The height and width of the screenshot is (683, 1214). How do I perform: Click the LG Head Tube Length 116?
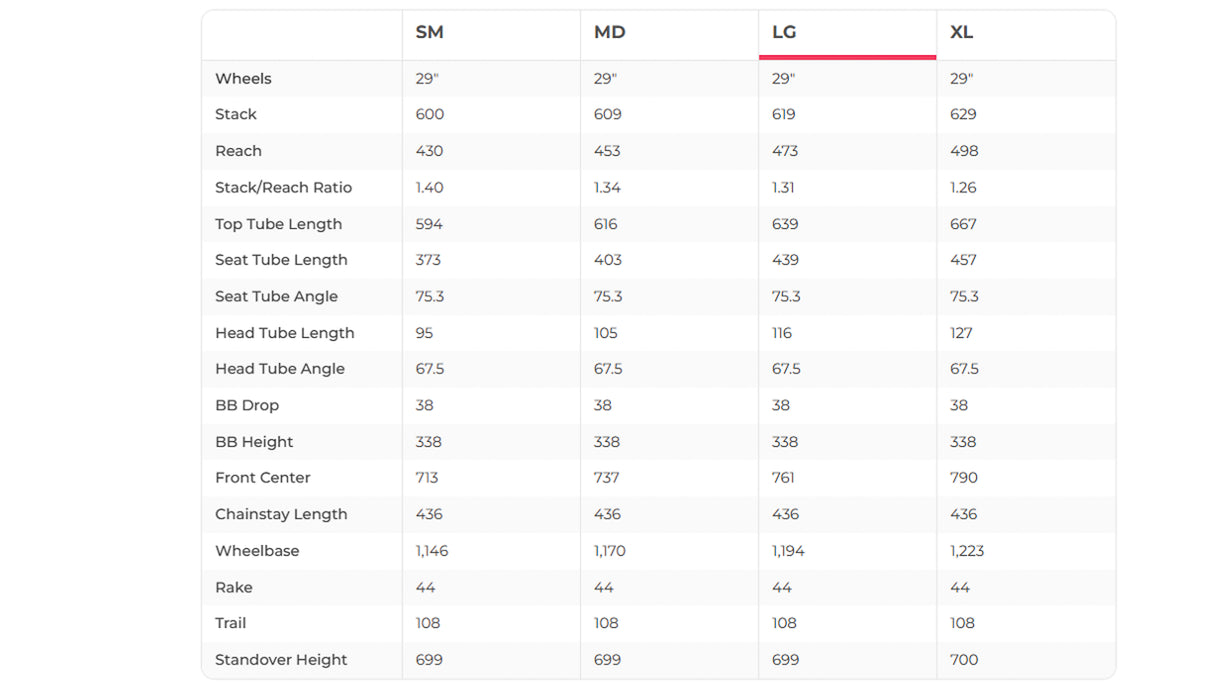pyautogui.click(x=781, y=333)
